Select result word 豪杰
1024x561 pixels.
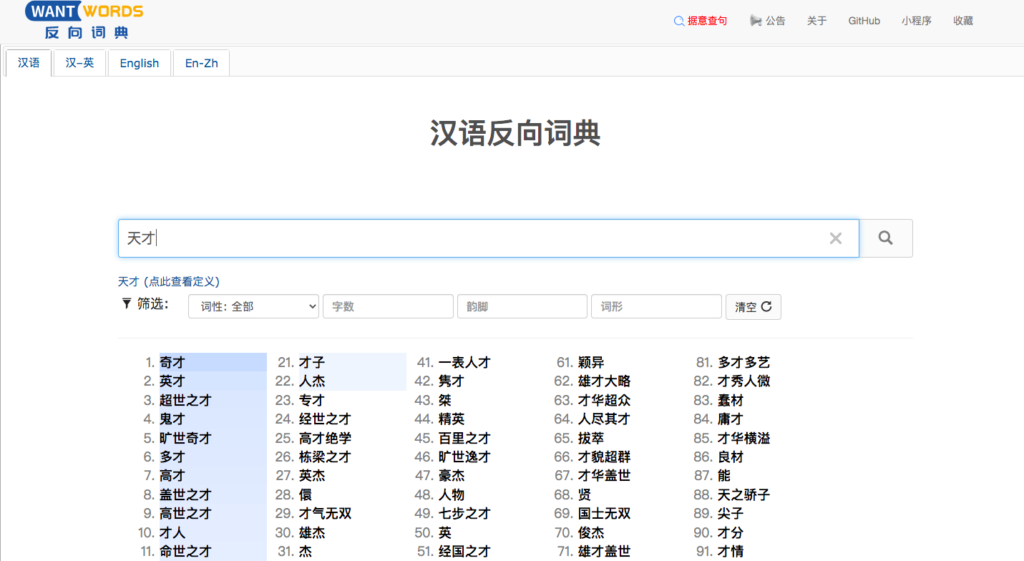click(x=451, y=476)
